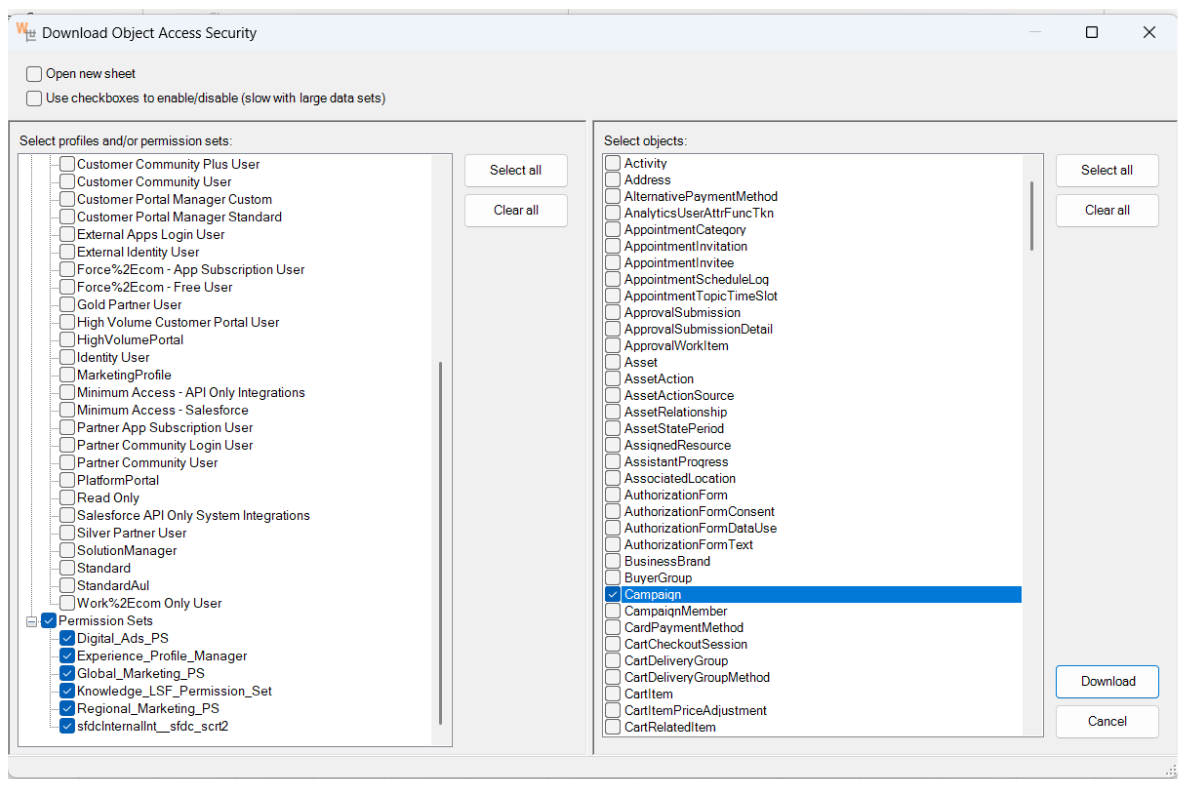1186x790 pixels.
Task: Check the Read Only profile
Action: tap(67, 498)
